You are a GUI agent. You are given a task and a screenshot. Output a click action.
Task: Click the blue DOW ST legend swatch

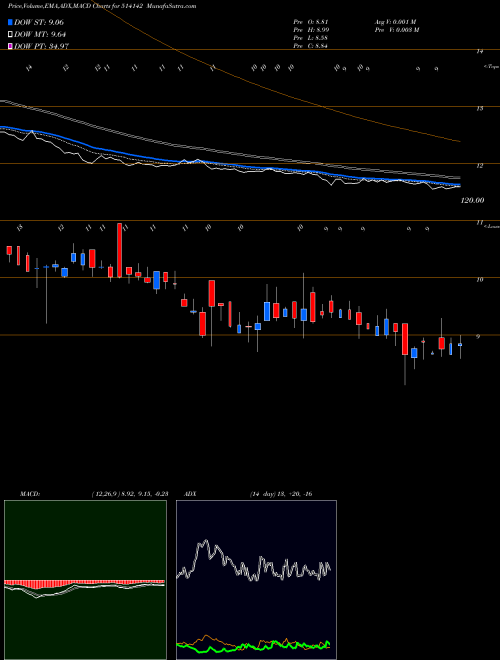coord(10,22)
